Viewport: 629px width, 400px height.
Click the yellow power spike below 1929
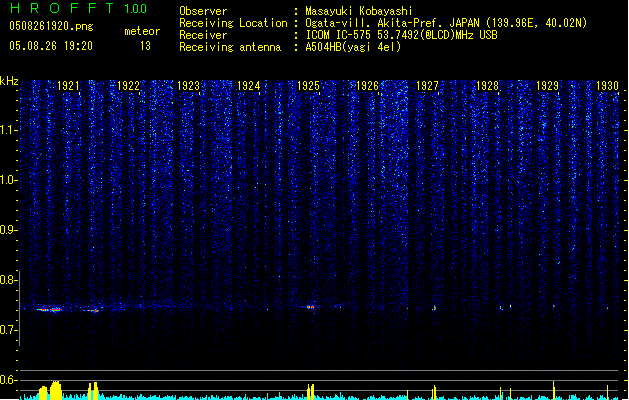pos(554,390)
